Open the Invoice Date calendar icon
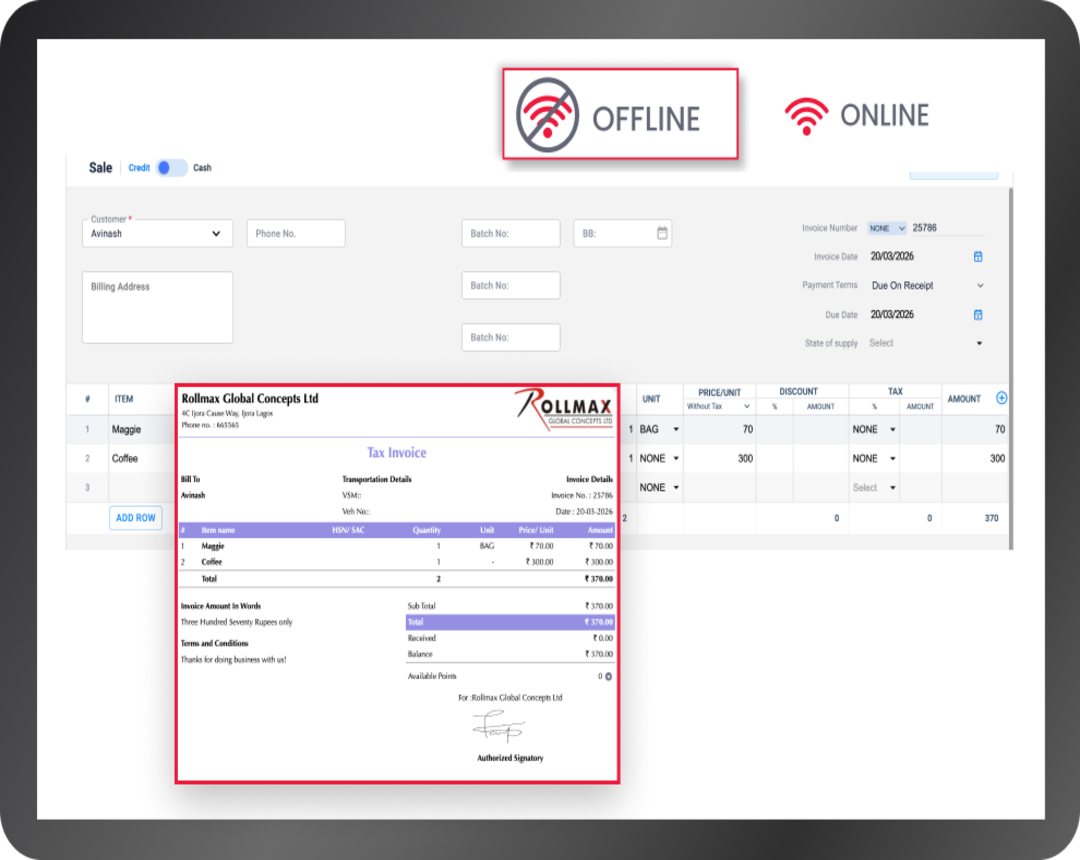1080x860 pixels. pos(977,257)
